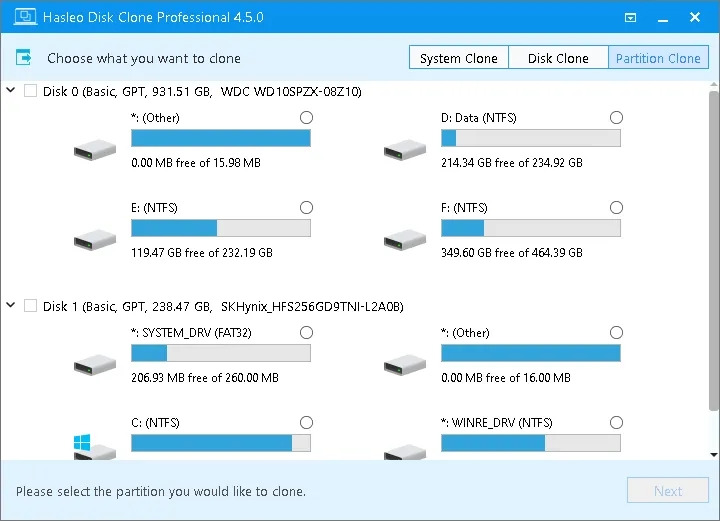Click the 'Choose what you want to clone' heading
Image resolution: width=720 pixels, height=521 pixels.
(144, 58)
